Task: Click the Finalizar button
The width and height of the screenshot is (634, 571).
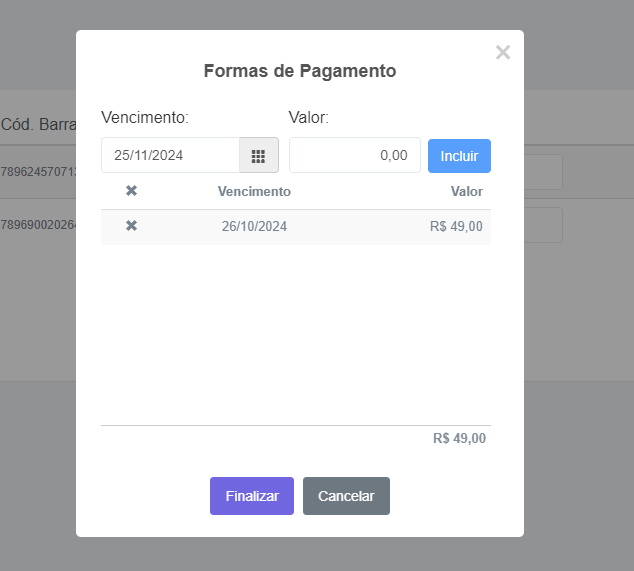Action: pyautogui.click(x=251, y=496)
